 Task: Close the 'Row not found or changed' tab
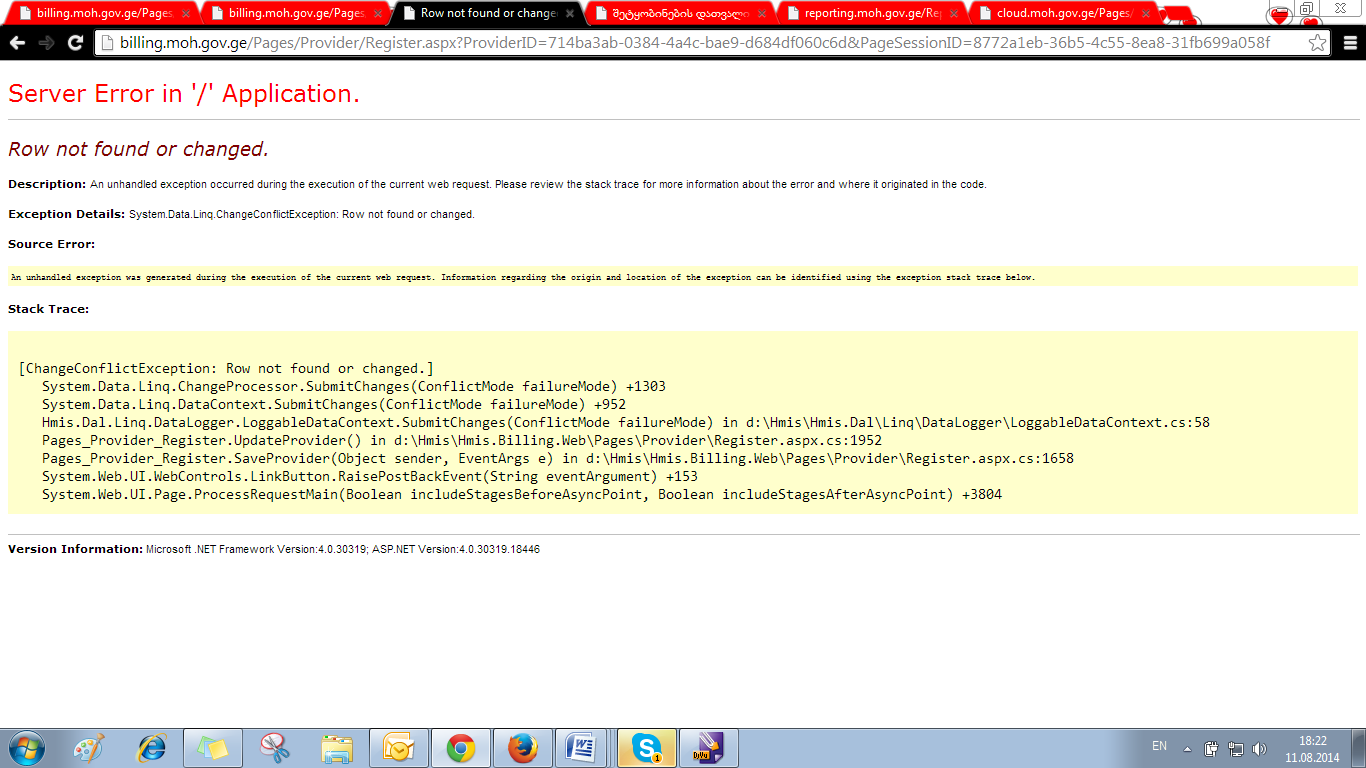(x=570, y=14)
